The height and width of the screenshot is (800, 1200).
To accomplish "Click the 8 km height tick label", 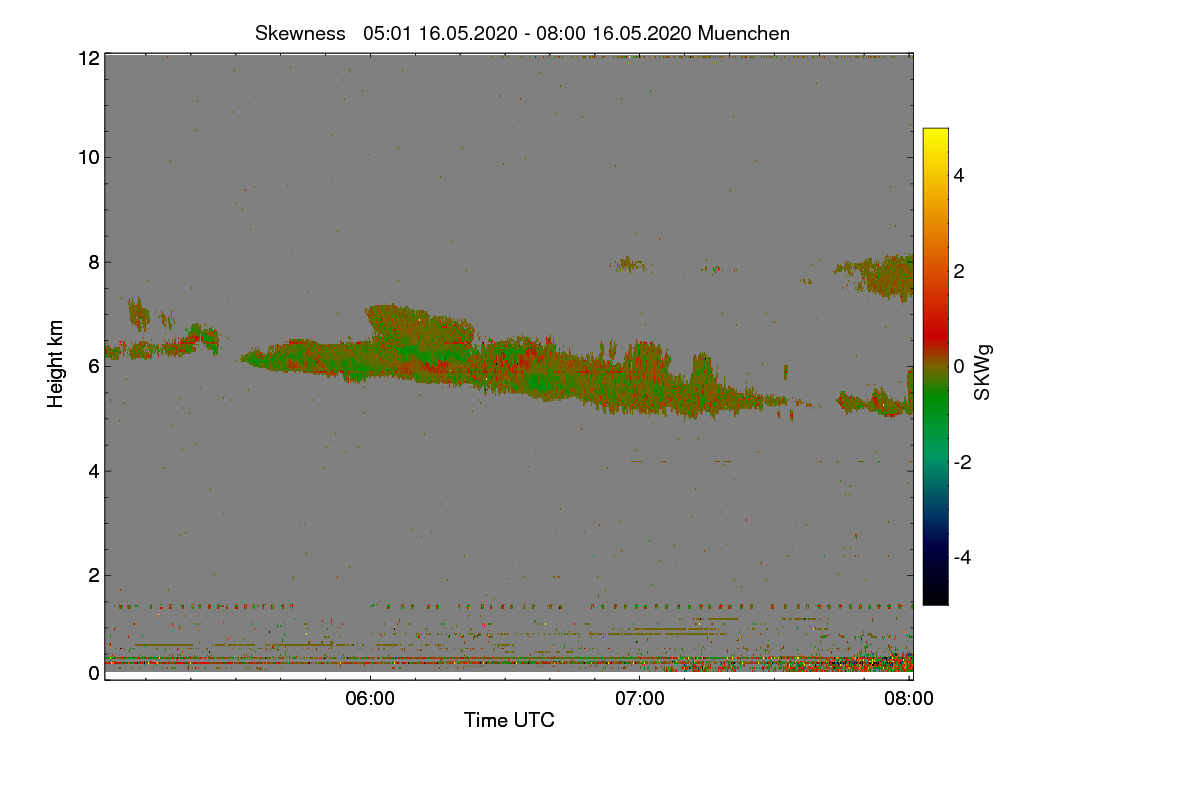I will point(94,262).
